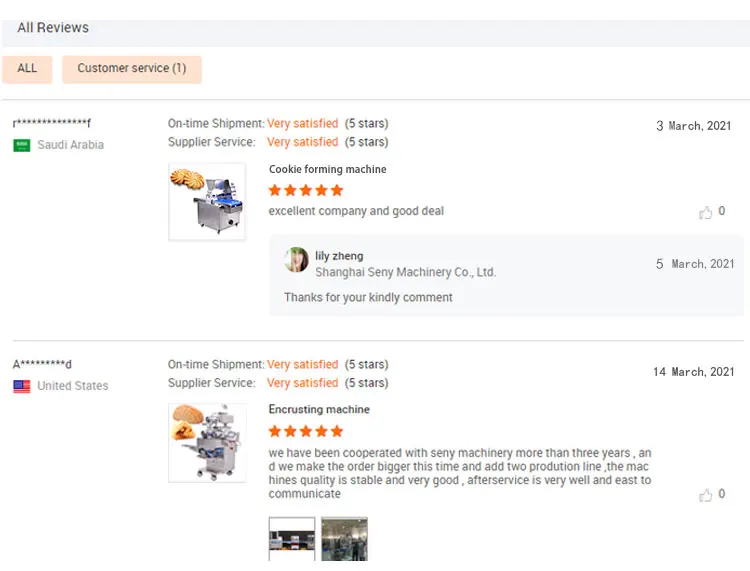Click the reviewer name r**************f
The width and height of the screenshot is (750, 571).
click(52, 123)
